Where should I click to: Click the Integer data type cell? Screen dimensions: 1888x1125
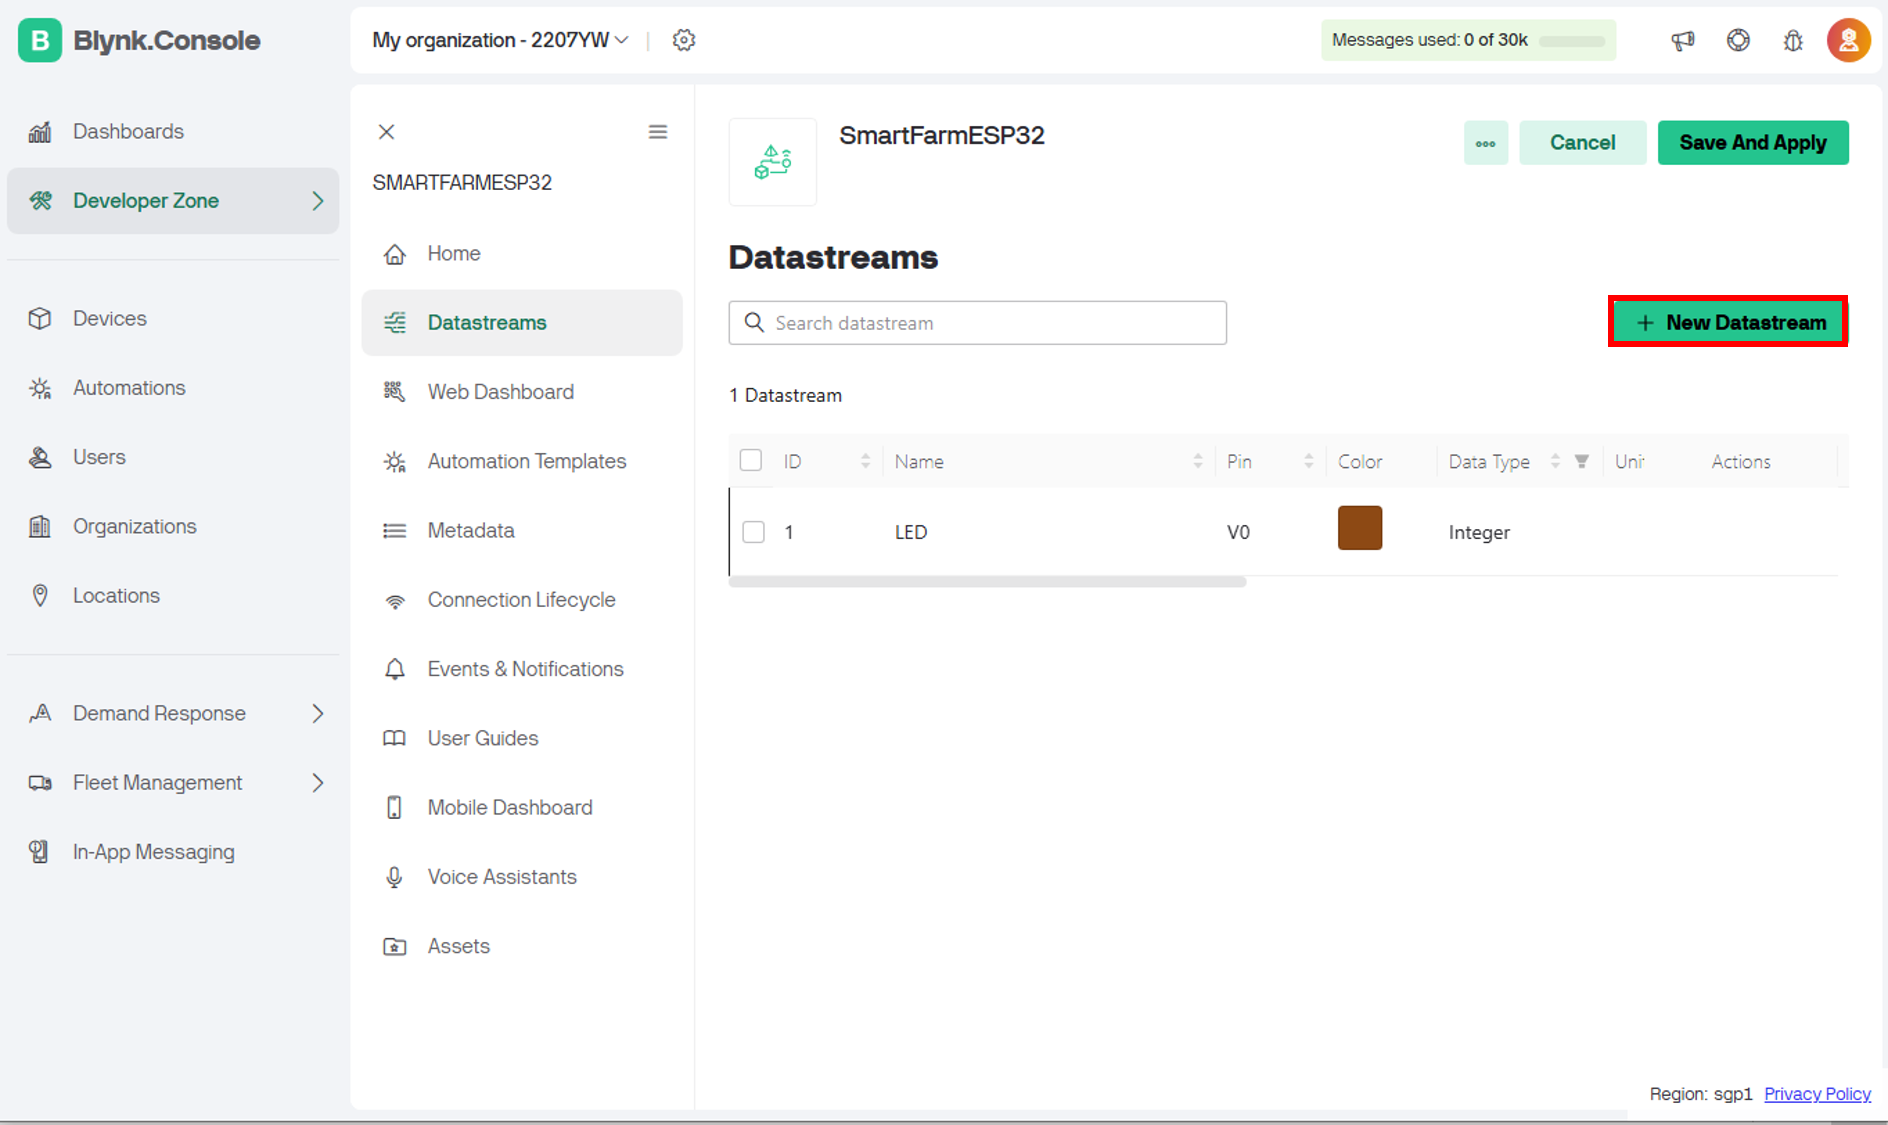(1479, 533)
